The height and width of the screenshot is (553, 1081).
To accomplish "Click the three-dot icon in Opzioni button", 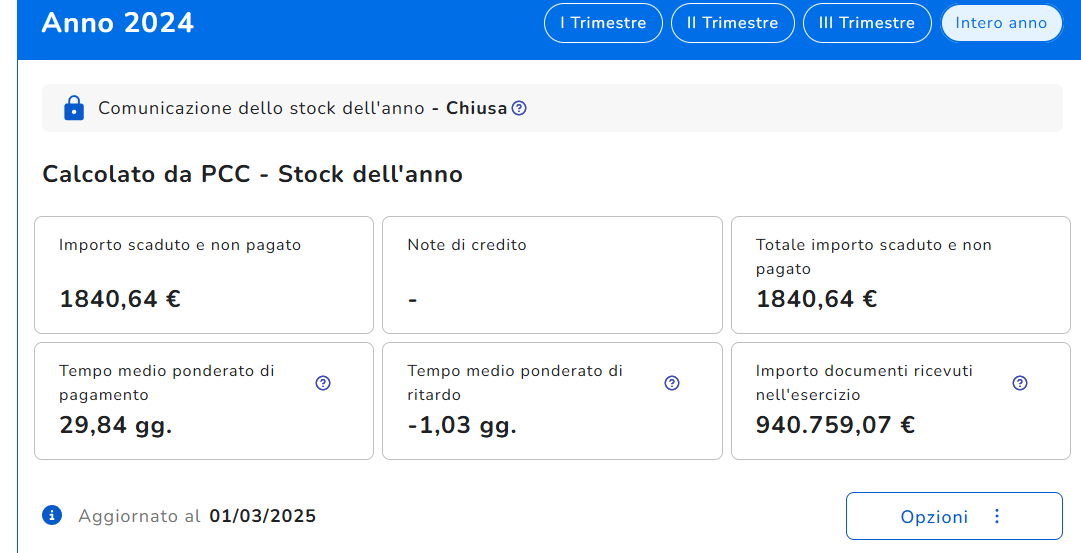I will (996, 516).
